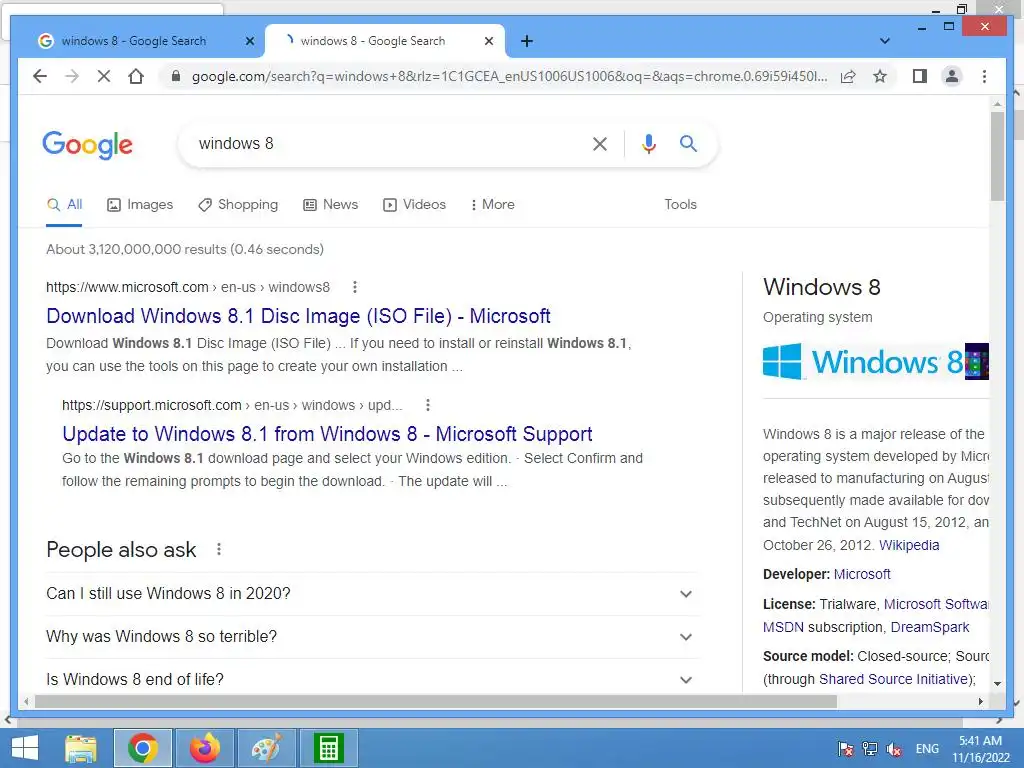This screenshot has height=768, width=1024.
Task: Open the Microsoft developer link
Action: (862, 574)
